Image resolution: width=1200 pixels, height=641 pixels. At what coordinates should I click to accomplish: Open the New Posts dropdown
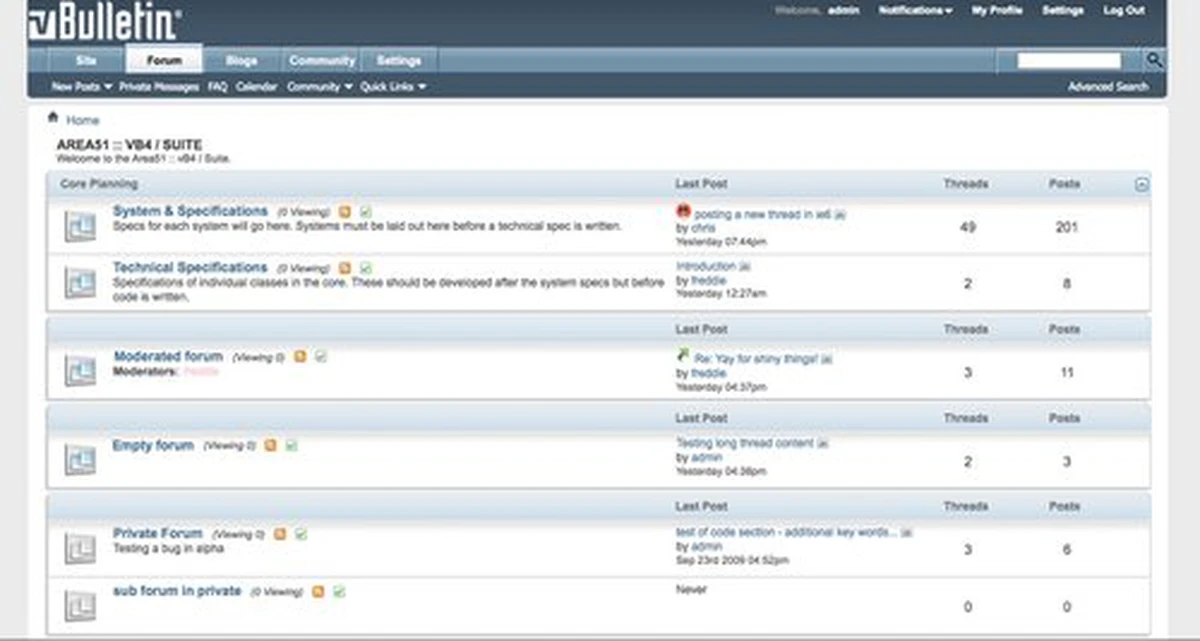pos(81,87)
